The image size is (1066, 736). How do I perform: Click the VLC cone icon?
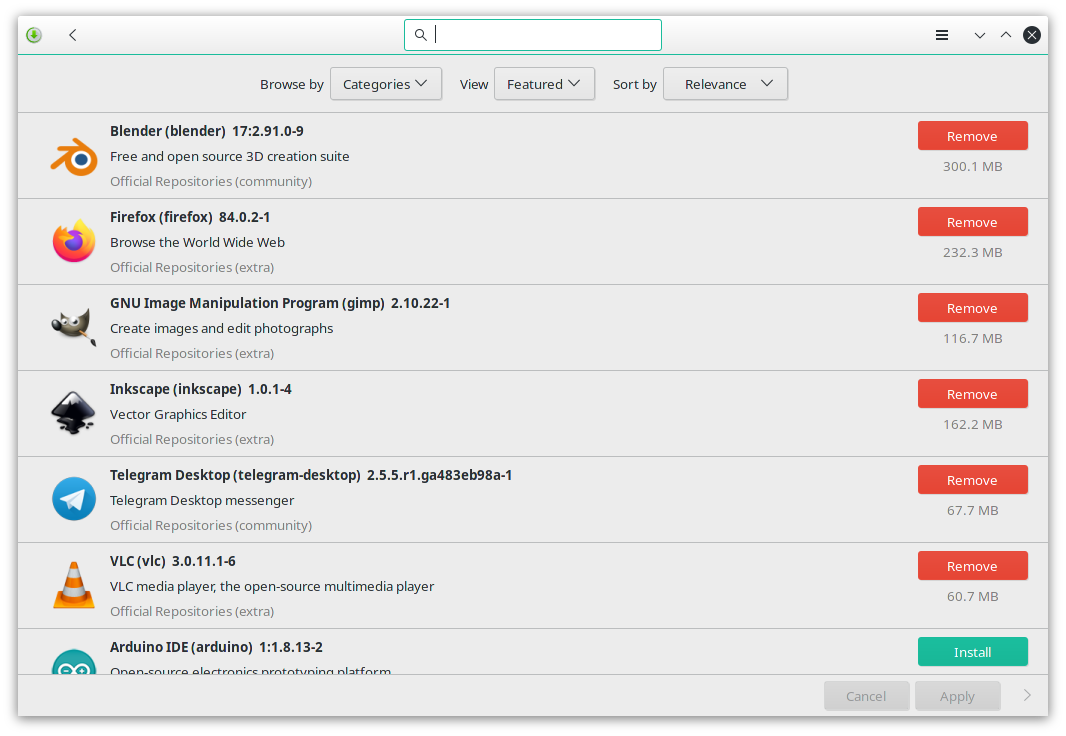[74, 584]
